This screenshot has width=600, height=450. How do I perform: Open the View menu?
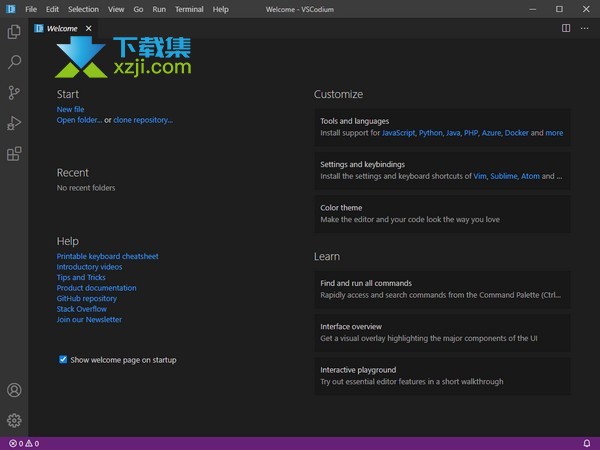point(116,9)
